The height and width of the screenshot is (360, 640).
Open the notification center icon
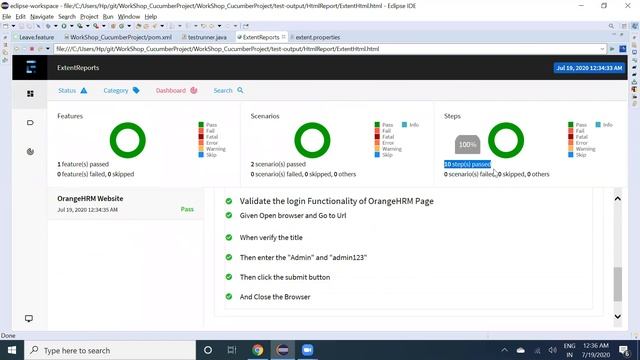624,350
